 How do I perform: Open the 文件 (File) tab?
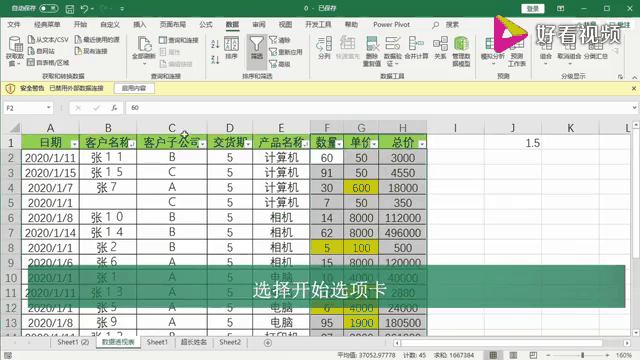13,24
